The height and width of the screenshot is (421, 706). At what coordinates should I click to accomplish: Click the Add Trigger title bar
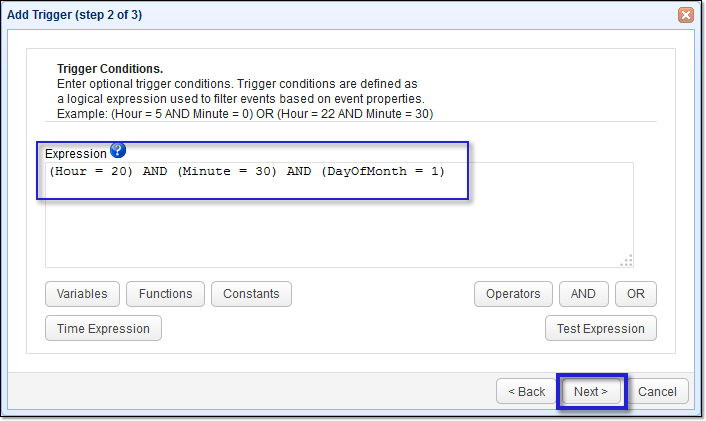click(x=300, y=15)
